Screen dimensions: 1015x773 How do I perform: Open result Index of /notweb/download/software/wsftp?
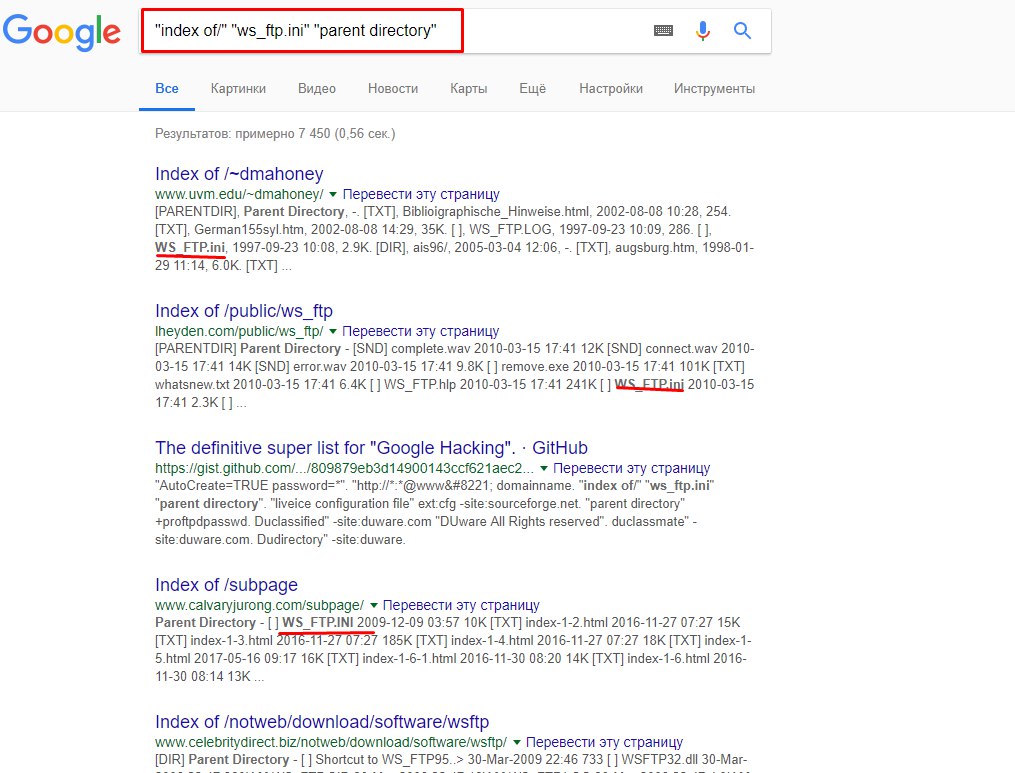[322, 722]
